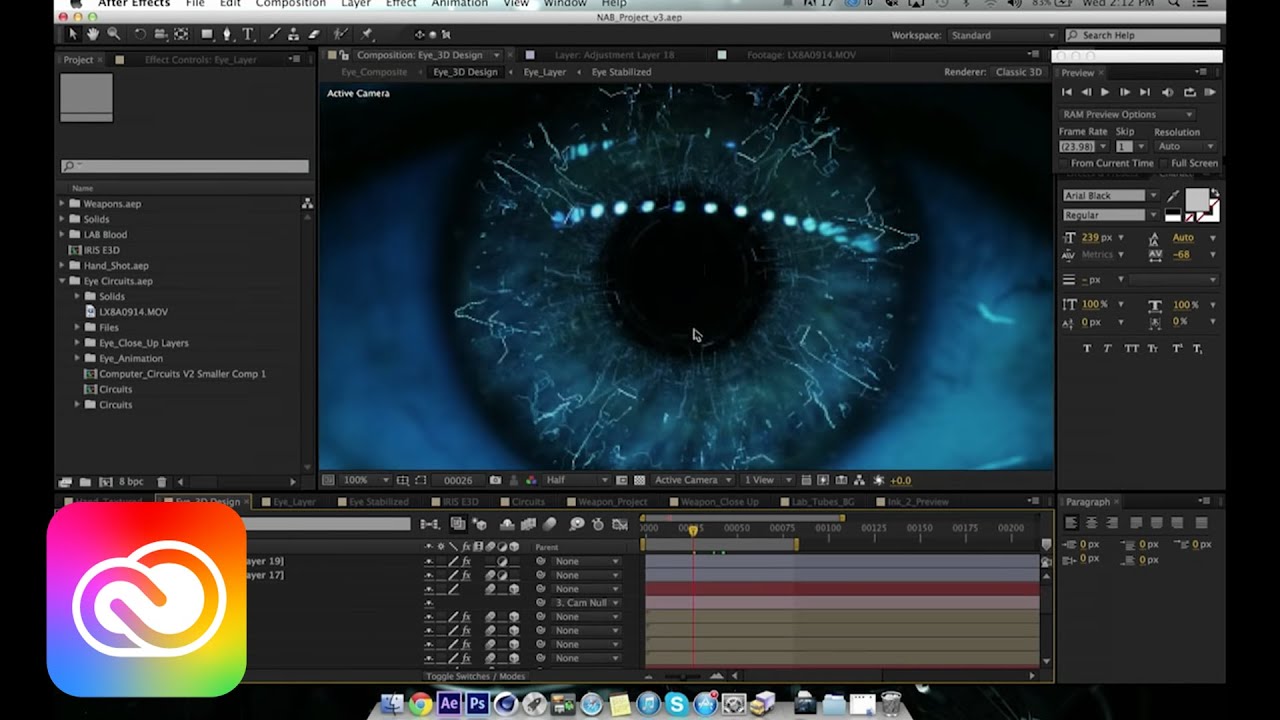Switch to Effect Controls: Eye_Layer tab
The image size is (1280, 720).
[x=200, y=60]
